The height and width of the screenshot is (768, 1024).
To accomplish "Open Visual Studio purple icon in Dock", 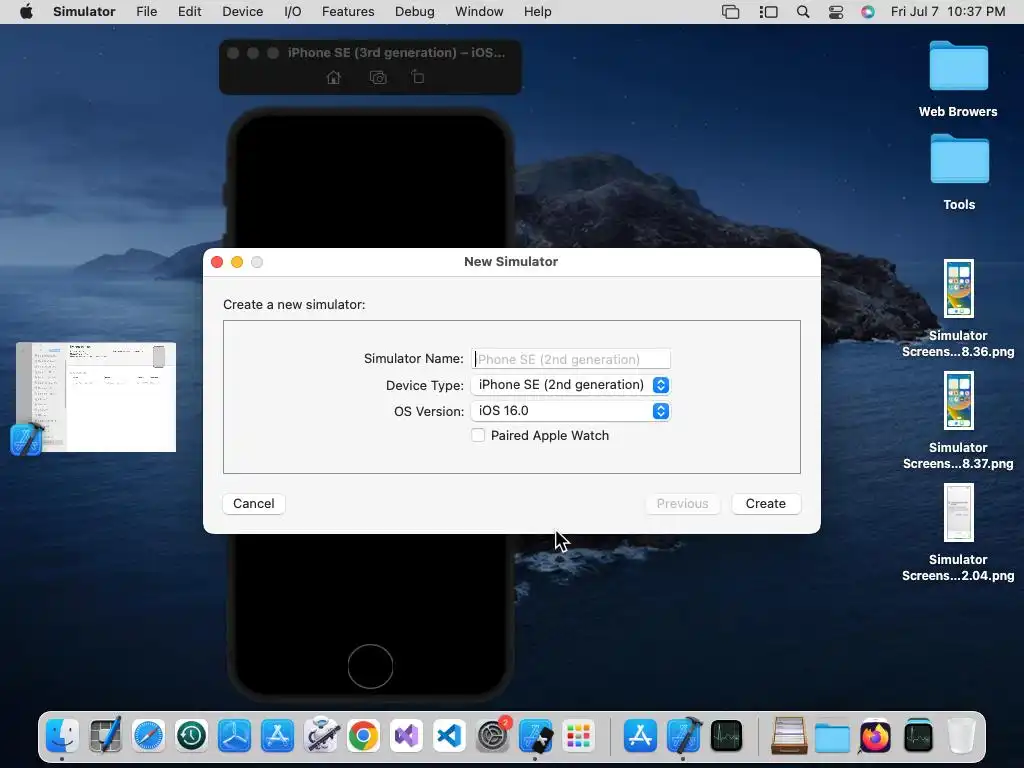I will (407, 736).
